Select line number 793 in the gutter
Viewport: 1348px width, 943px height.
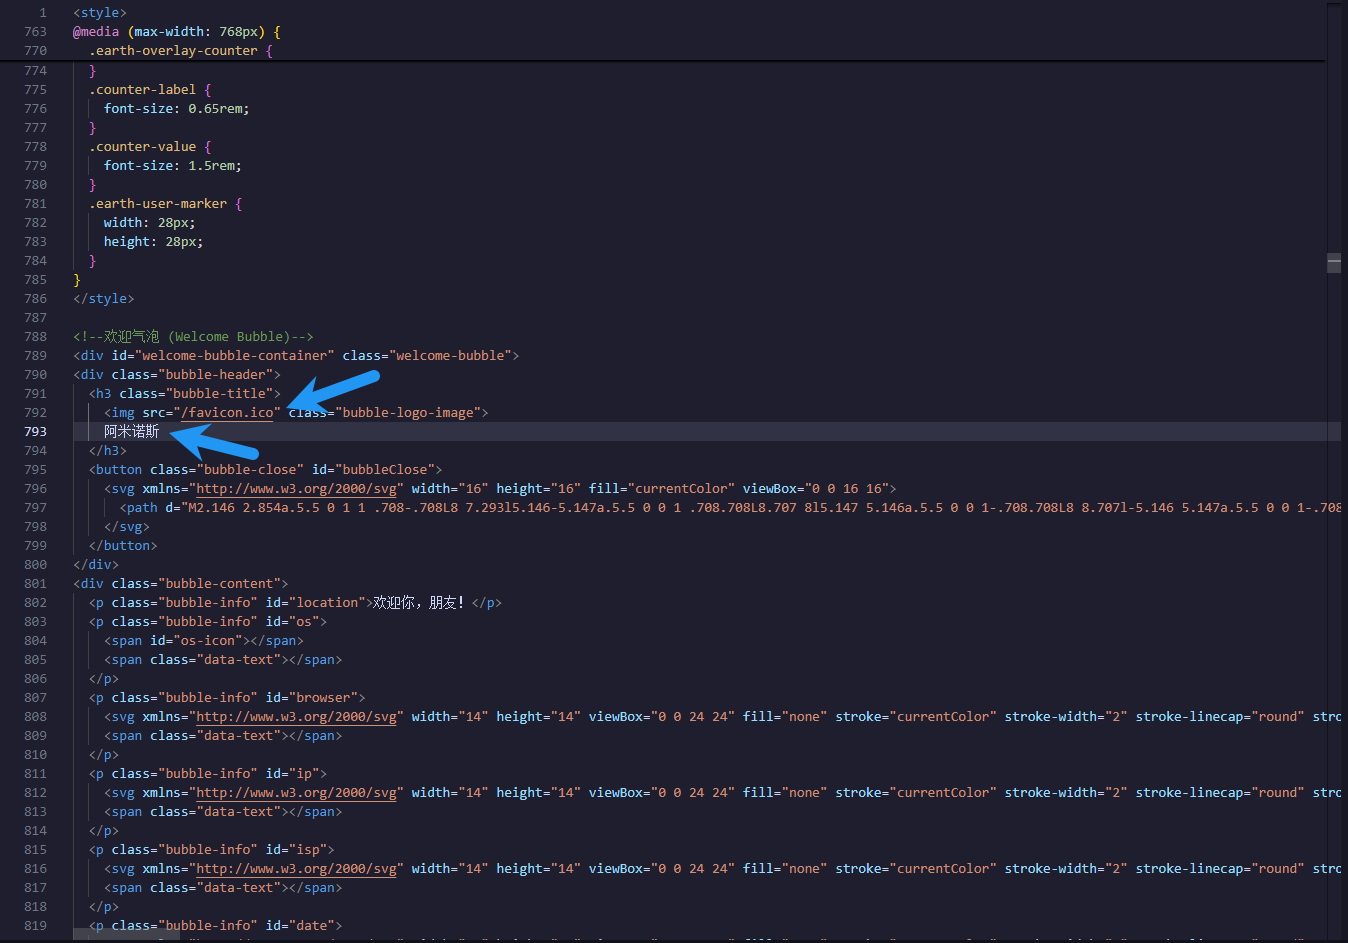(x=35, y=432)
